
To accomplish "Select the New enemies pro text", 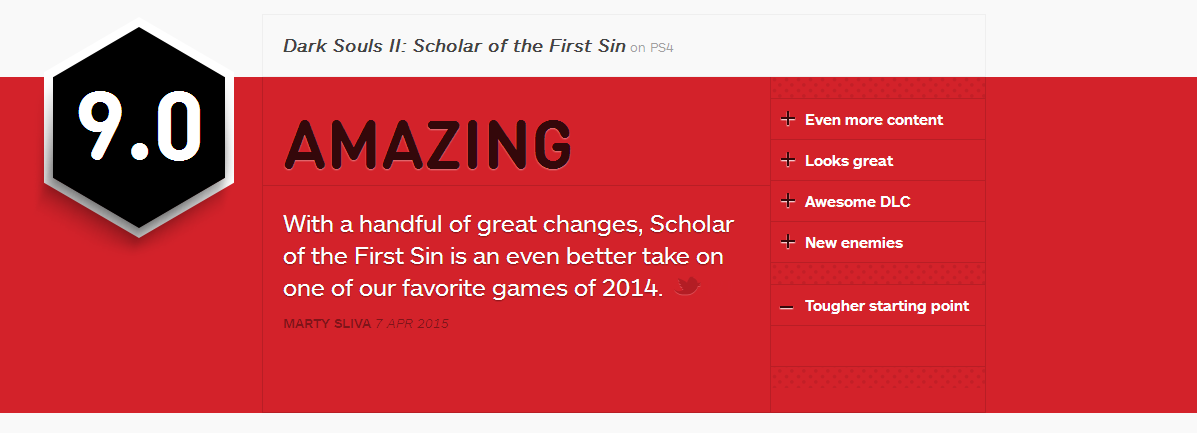I will coord(853,243).
